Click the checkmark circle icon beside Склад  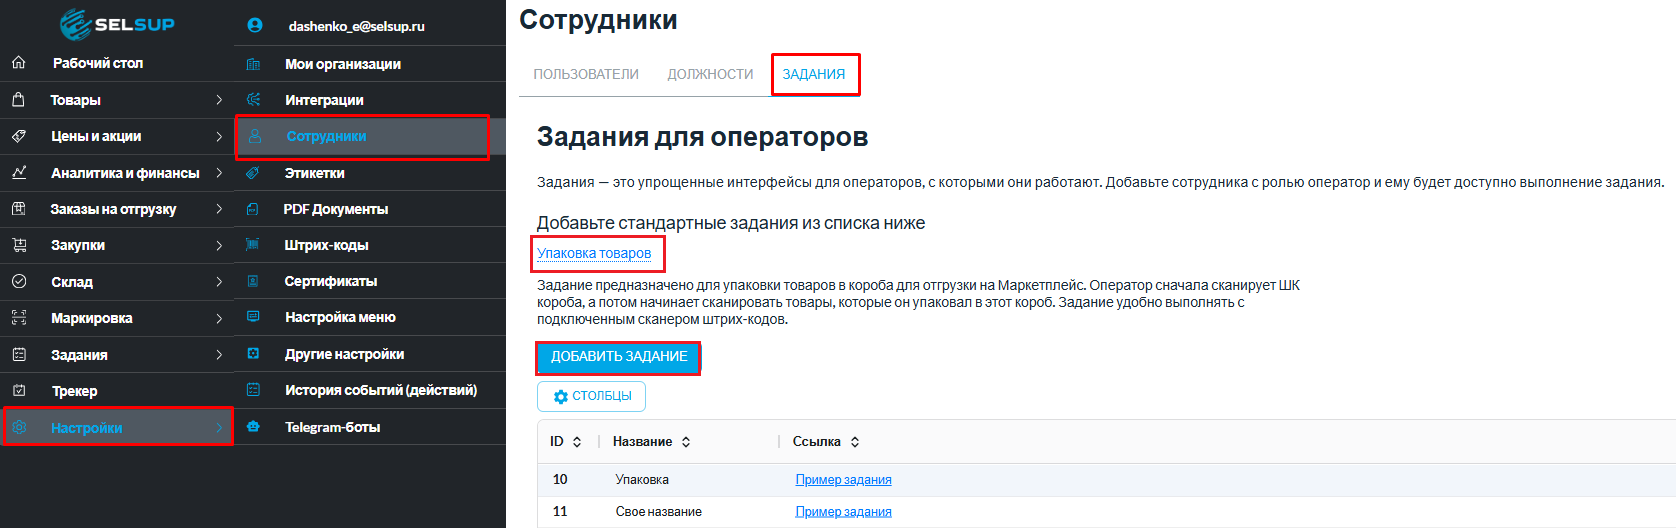19,282
